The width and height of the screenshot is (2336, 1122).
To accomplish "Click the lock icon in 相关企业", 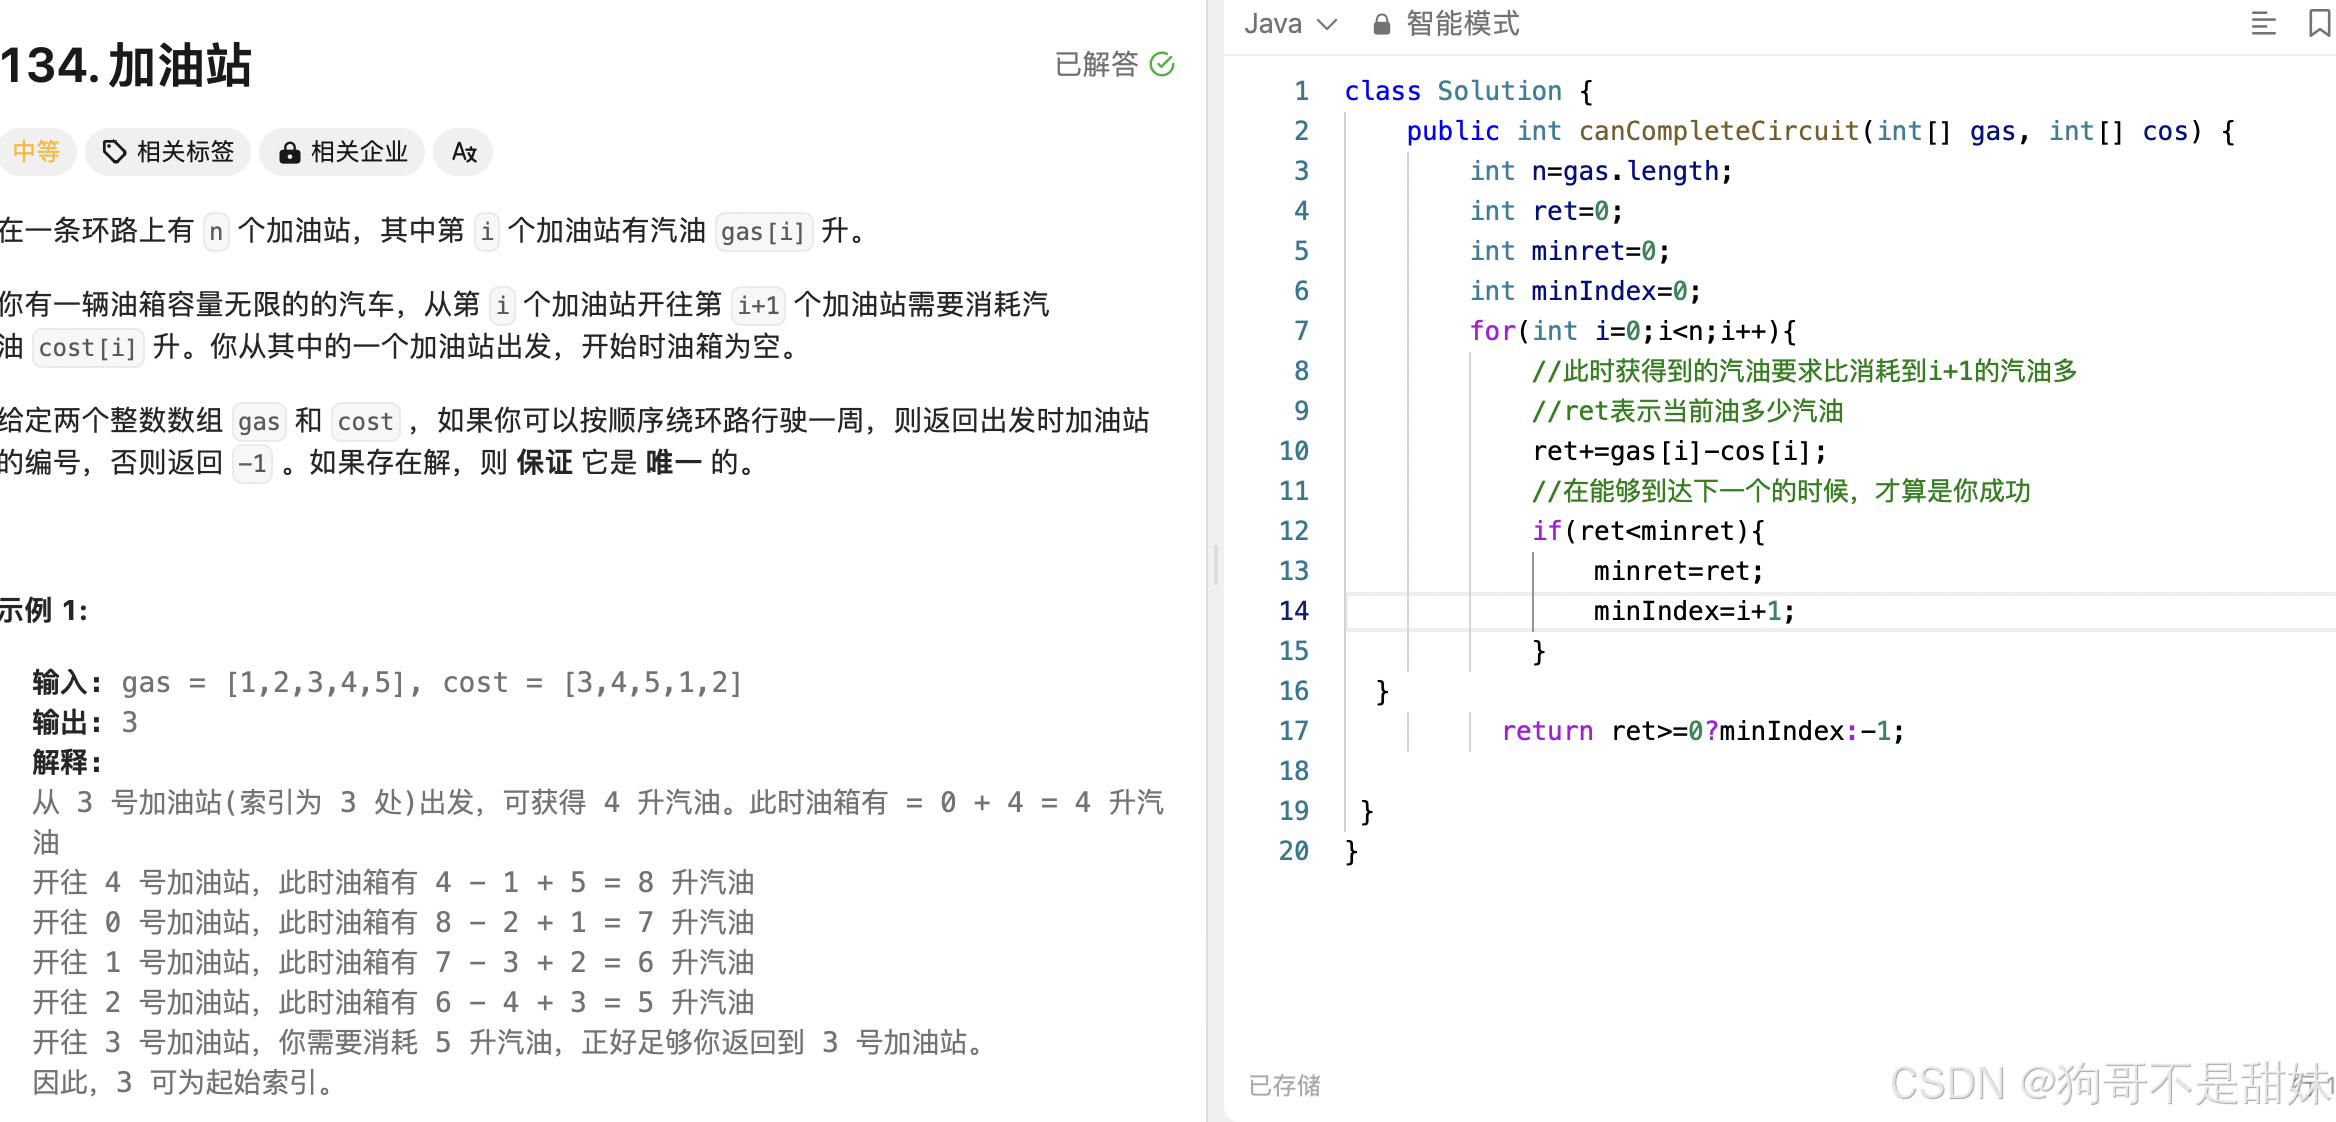I will (x=290, y=152).
